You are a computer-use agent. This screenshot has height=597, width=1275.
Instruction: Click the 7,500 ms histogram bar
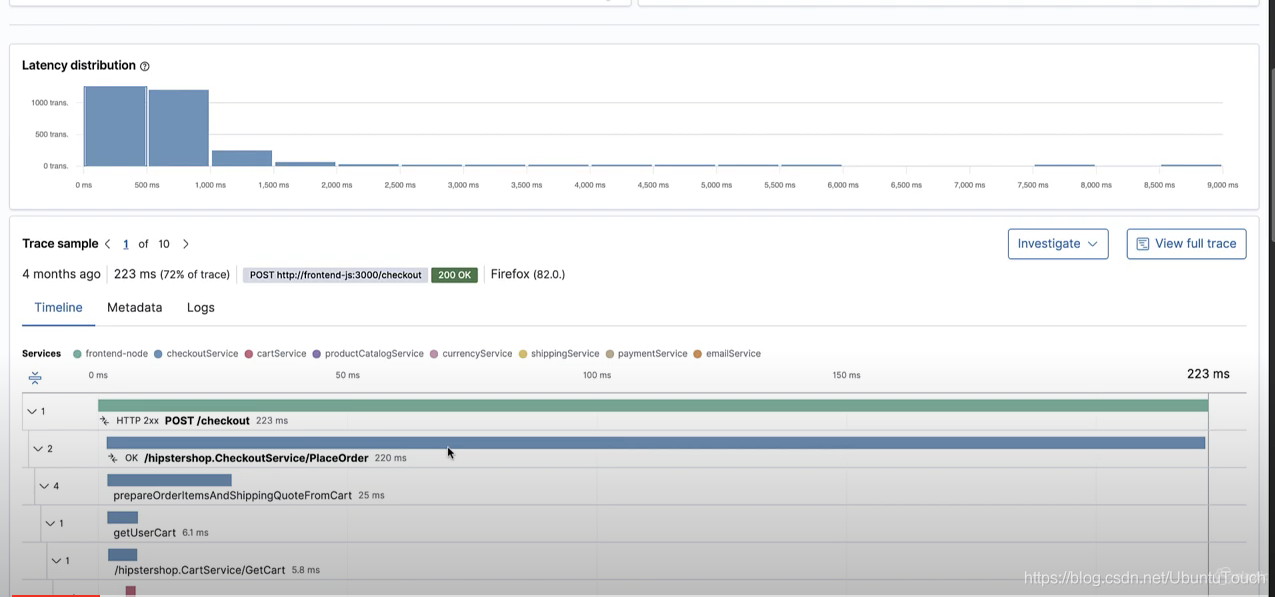pos(1064,165)
